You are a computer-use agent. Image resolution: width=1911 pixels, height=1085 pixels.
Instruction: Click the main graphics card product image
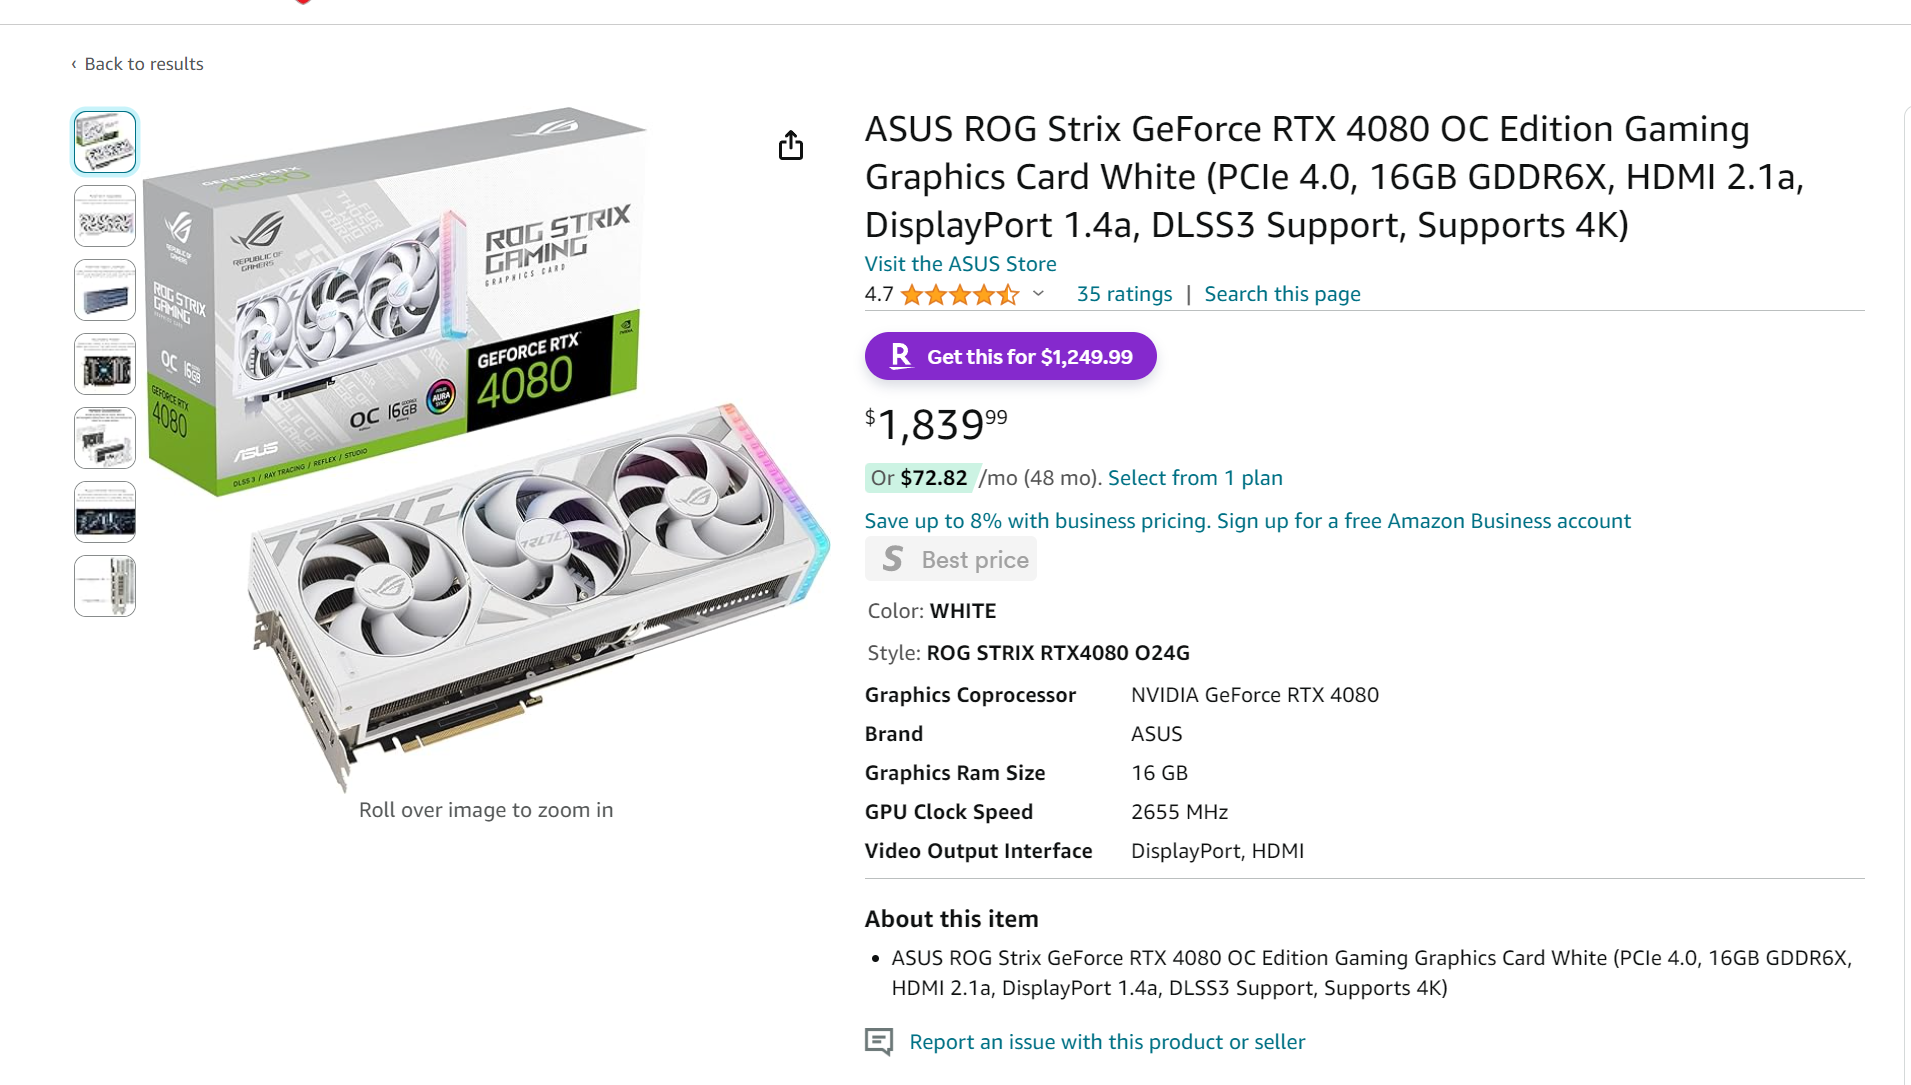point(486,450)
